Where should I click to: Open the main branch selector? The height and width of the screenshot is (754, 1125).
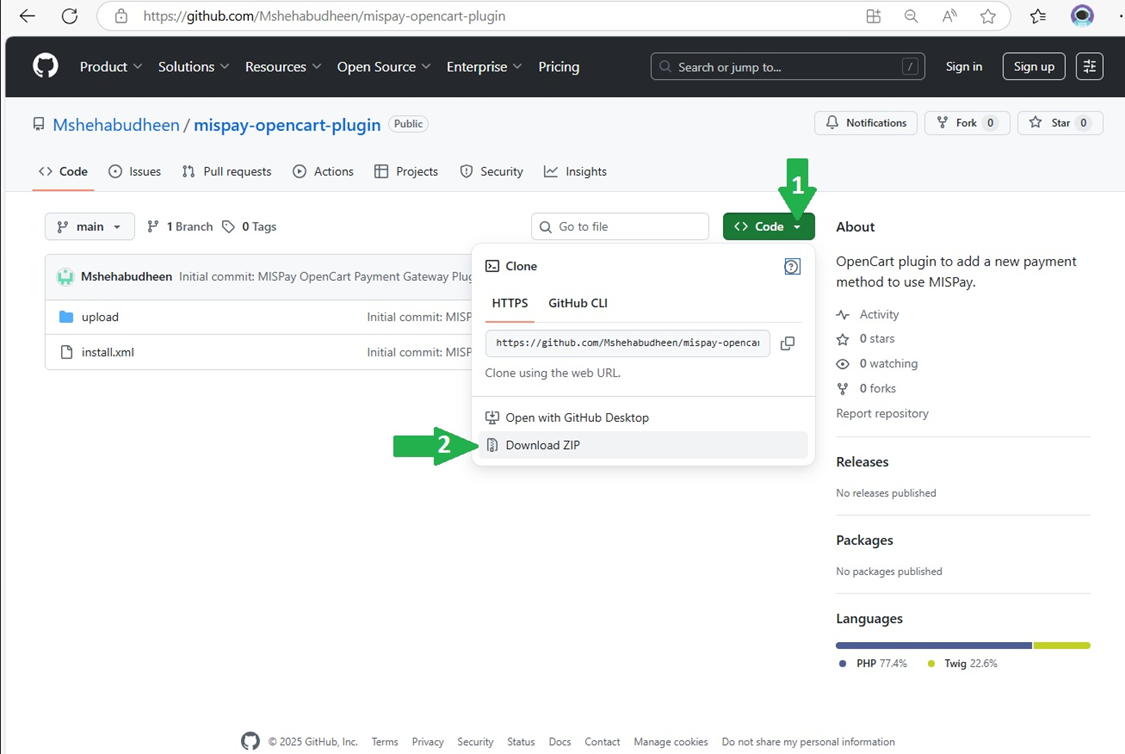click(x=90, y=227)
